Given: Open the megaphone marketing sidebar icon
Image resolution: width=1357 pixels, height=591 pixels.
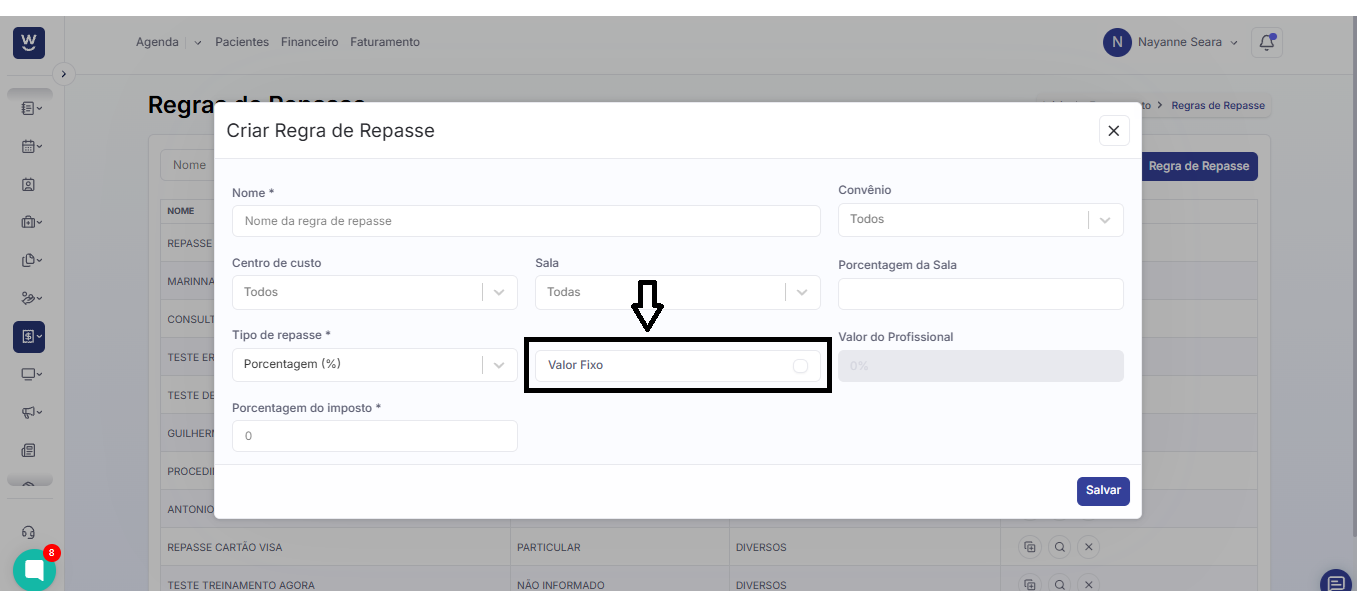Looking at the screenshot, I should (x=31, y=412).
